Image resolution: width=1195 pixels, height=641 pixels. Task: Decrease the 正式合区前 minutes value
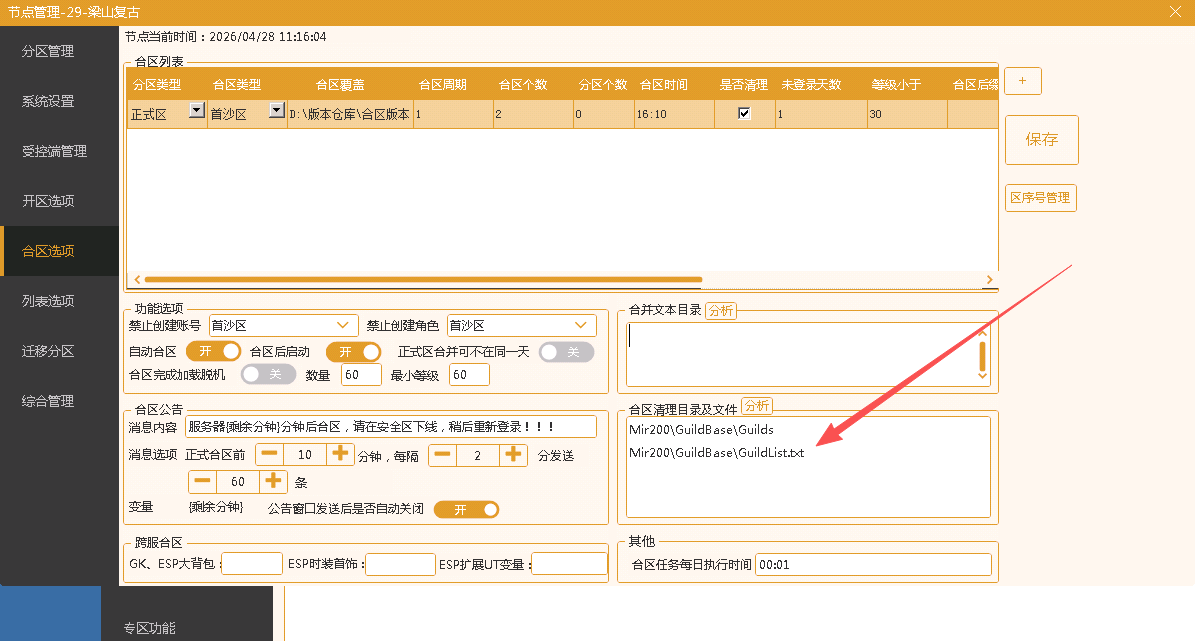coord(269,454)
